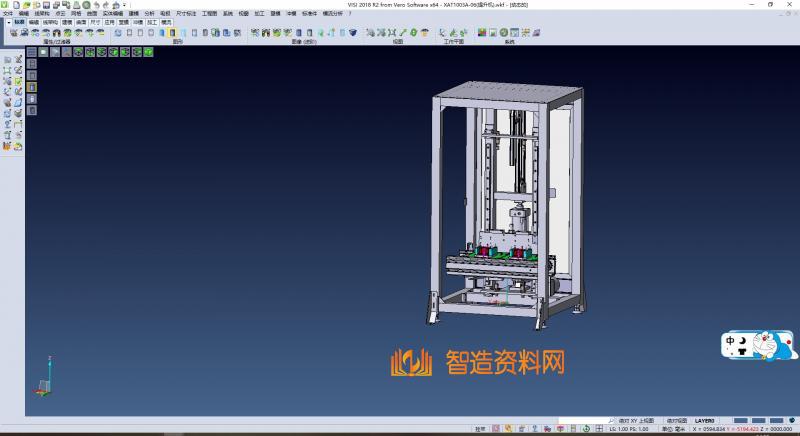Click the yellow umbrella icon ending 视图 group
Viewport: 800px width, 436px height.
(x=424, y=33)
